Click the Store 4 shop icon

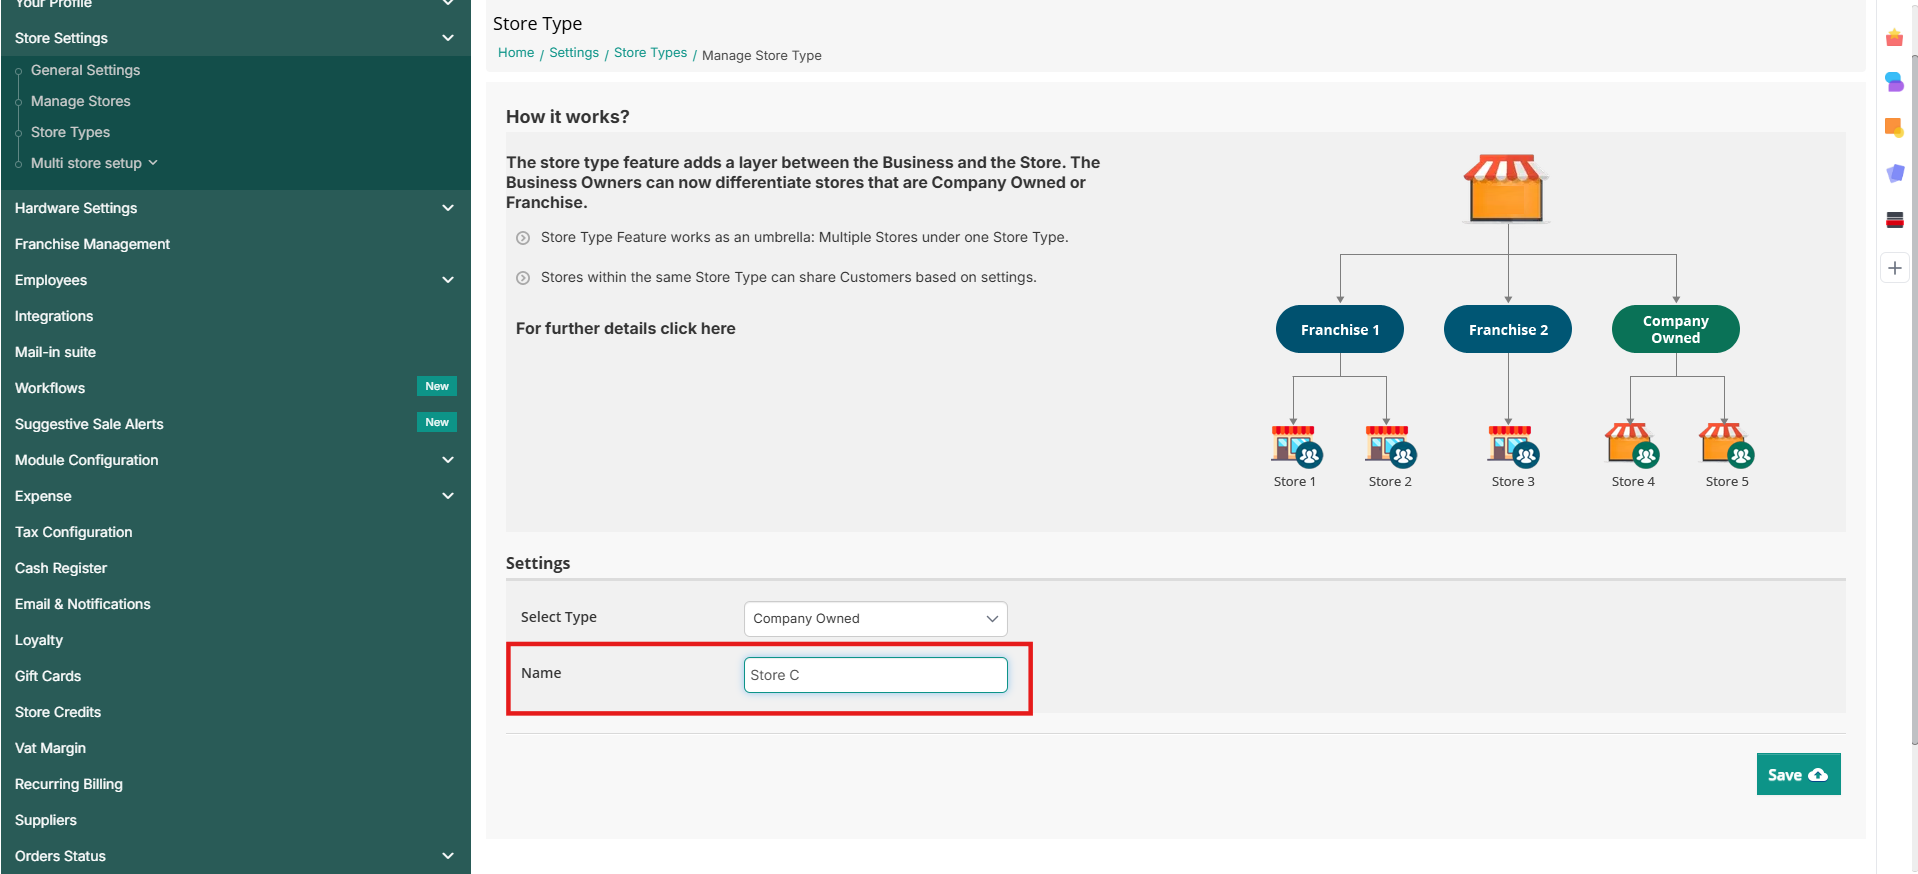tap(1631, 446)
